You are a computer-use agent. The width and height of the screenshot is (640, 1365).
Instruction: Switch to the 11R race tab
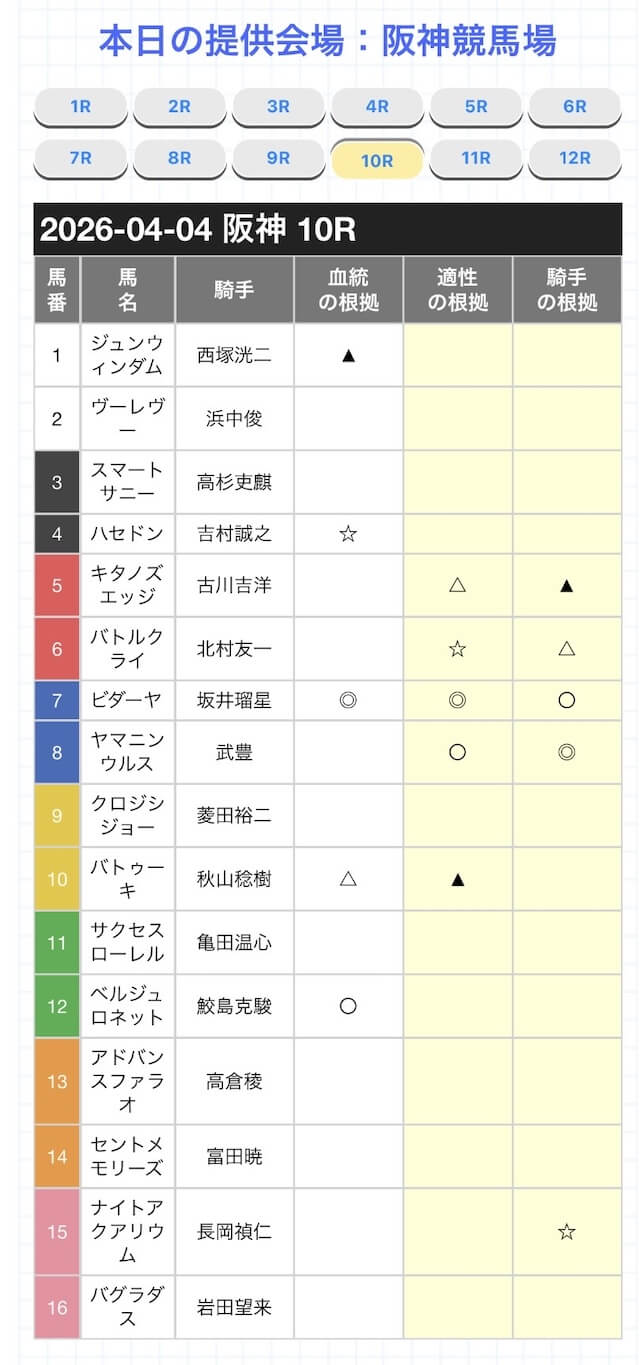coord(476,158)
